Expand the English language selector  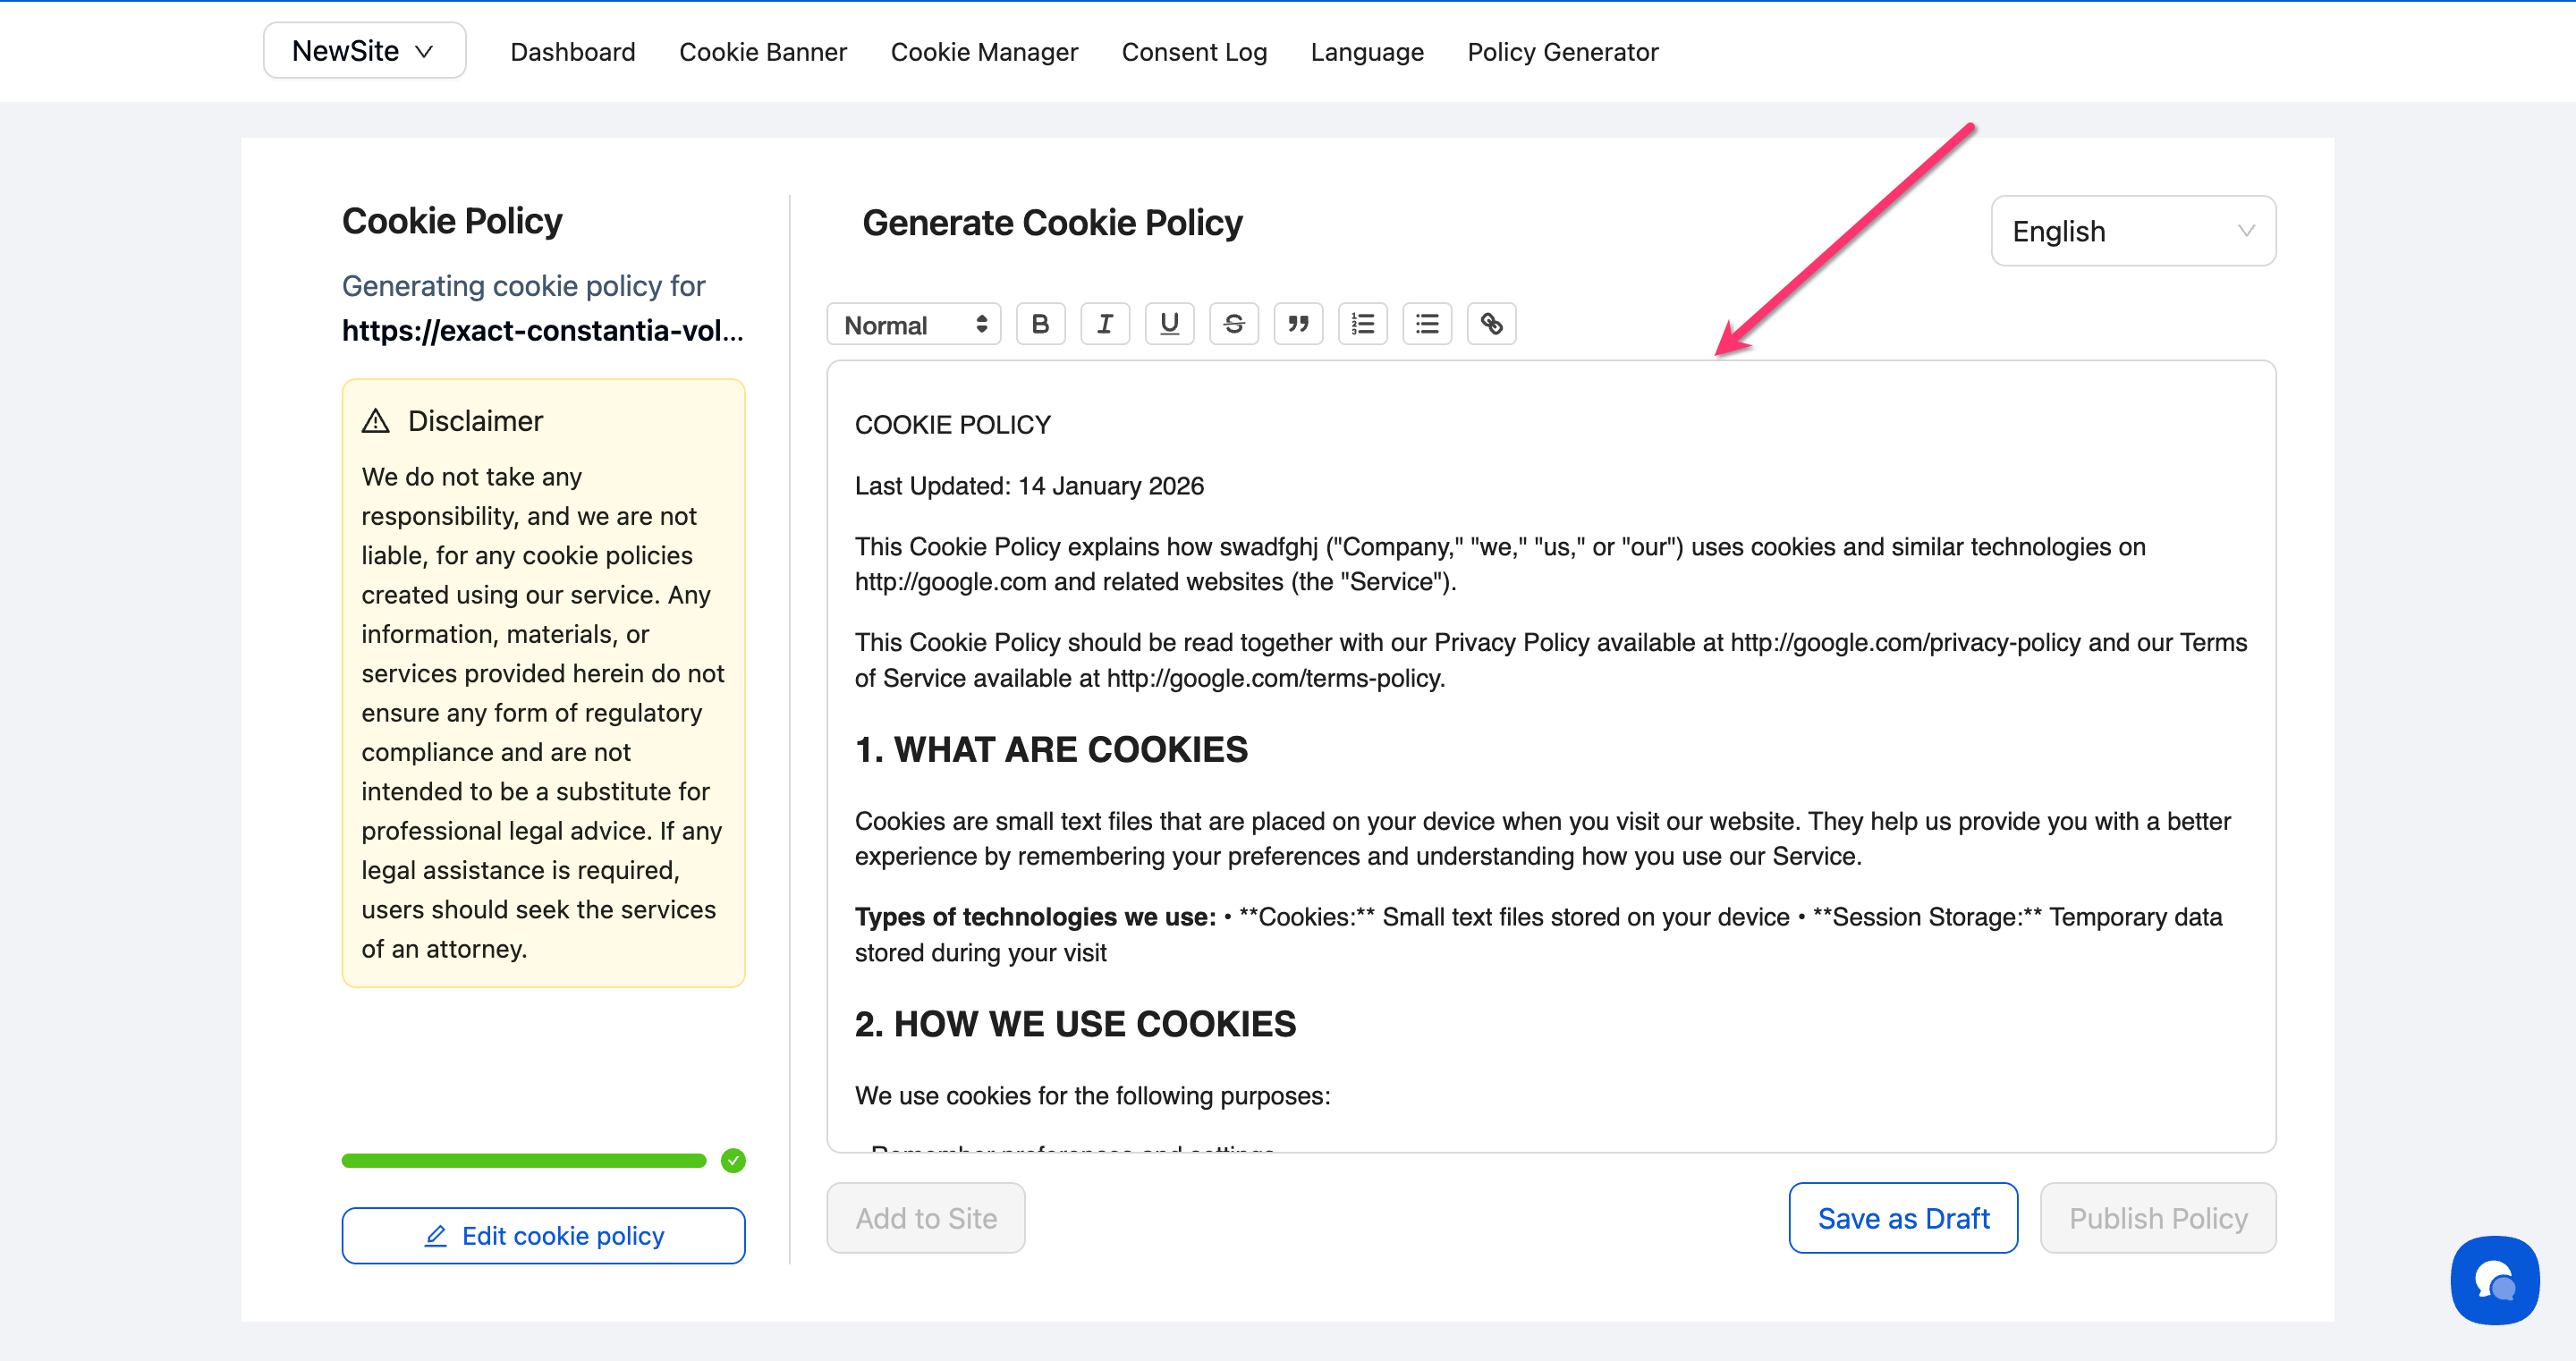point(2133,231)
